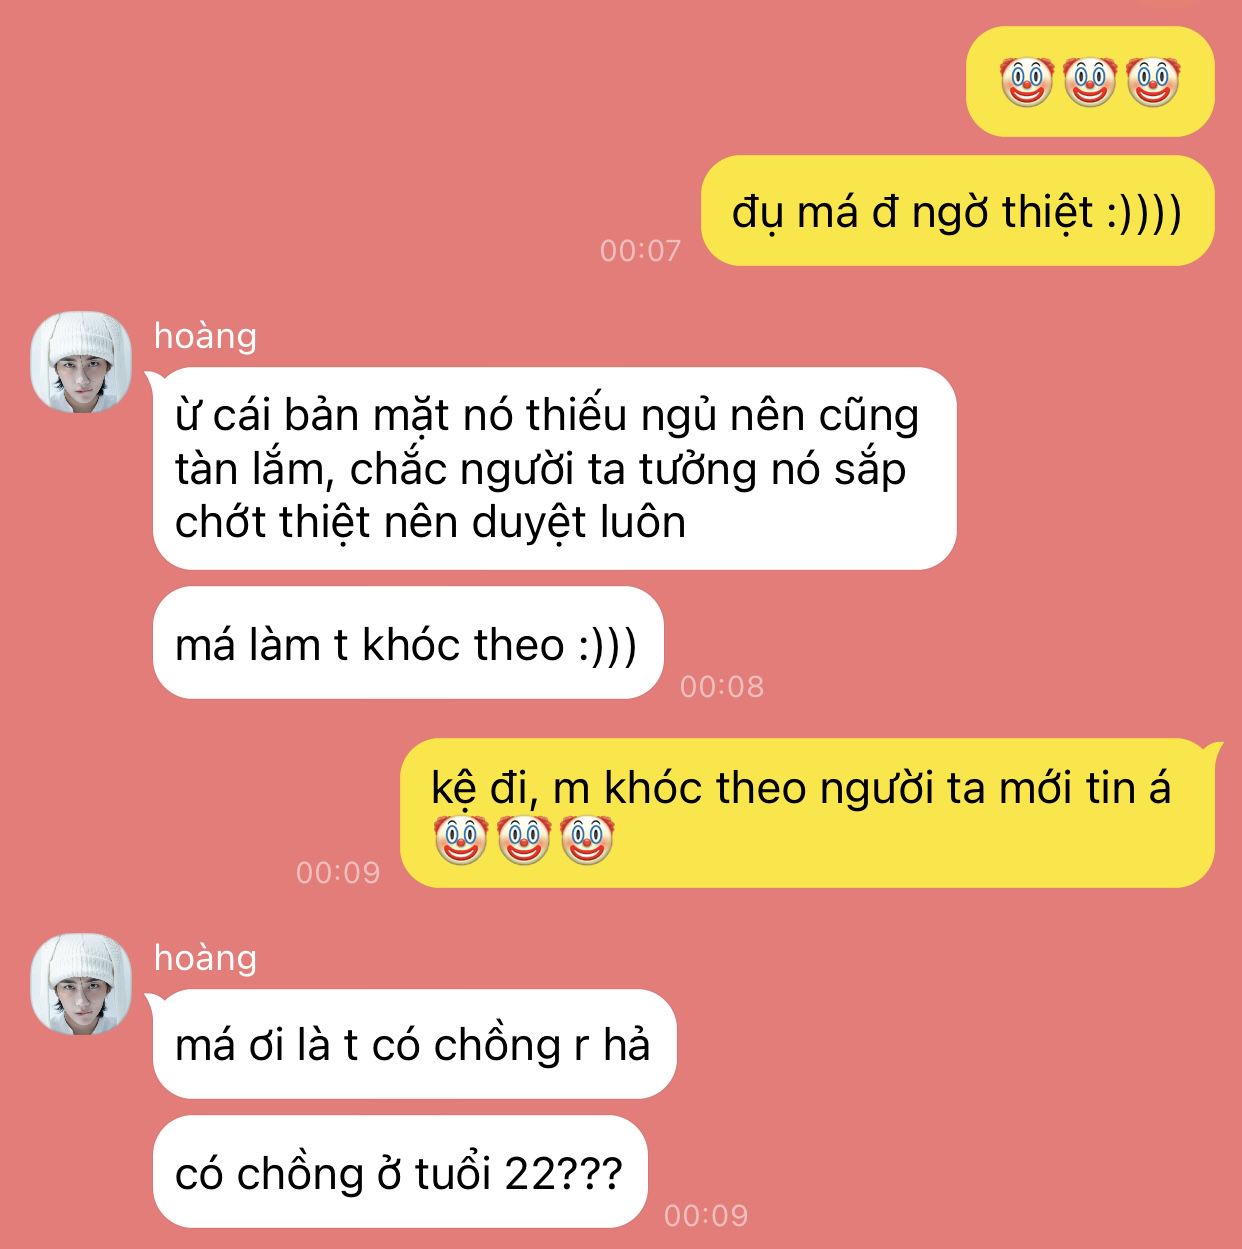Tap hoàng's upper profile avatar
1242x1249 pixels.
coord(81,362)
